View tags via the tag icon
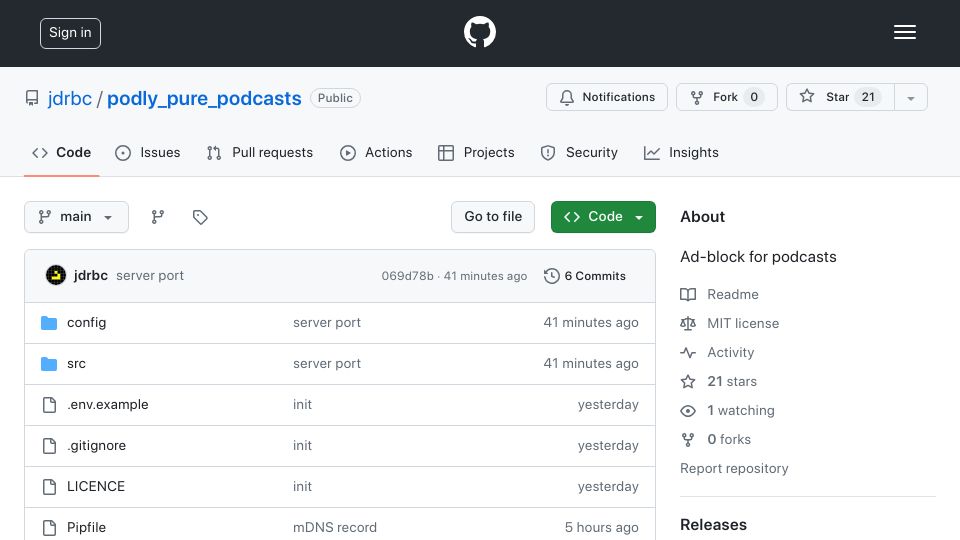This screenshot has height=540, width=960. coord(200,217)
